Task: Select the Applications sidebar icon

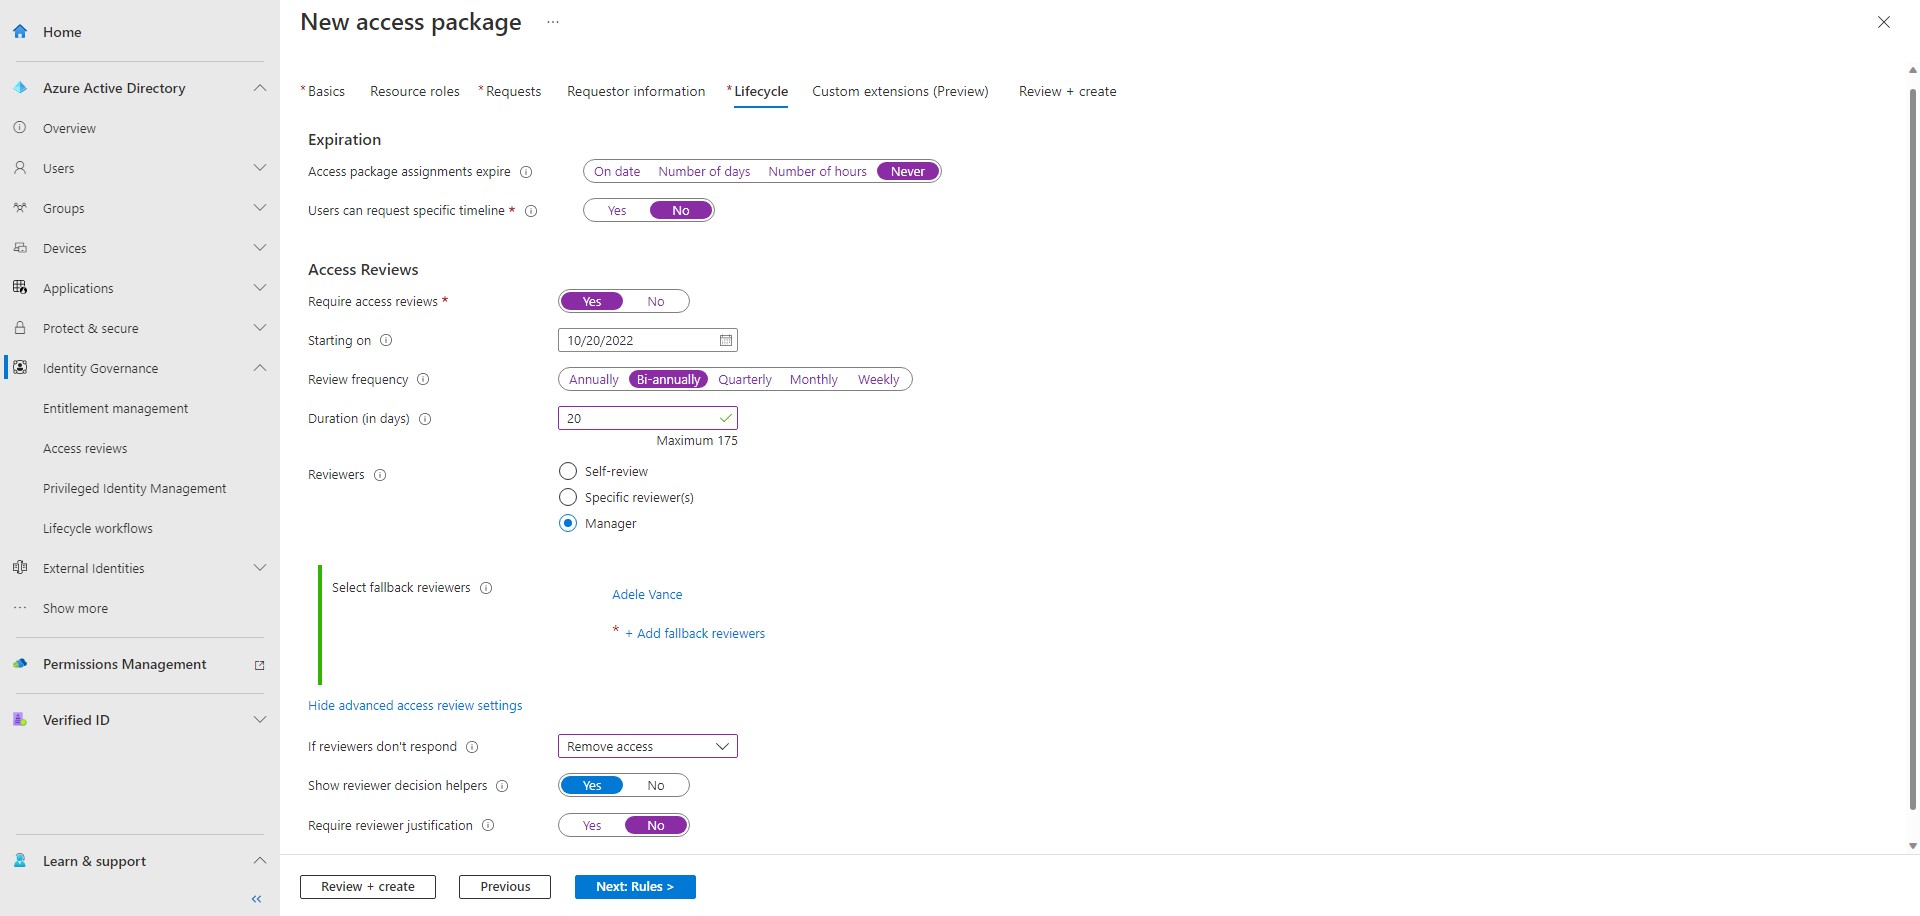Action: 20,287
